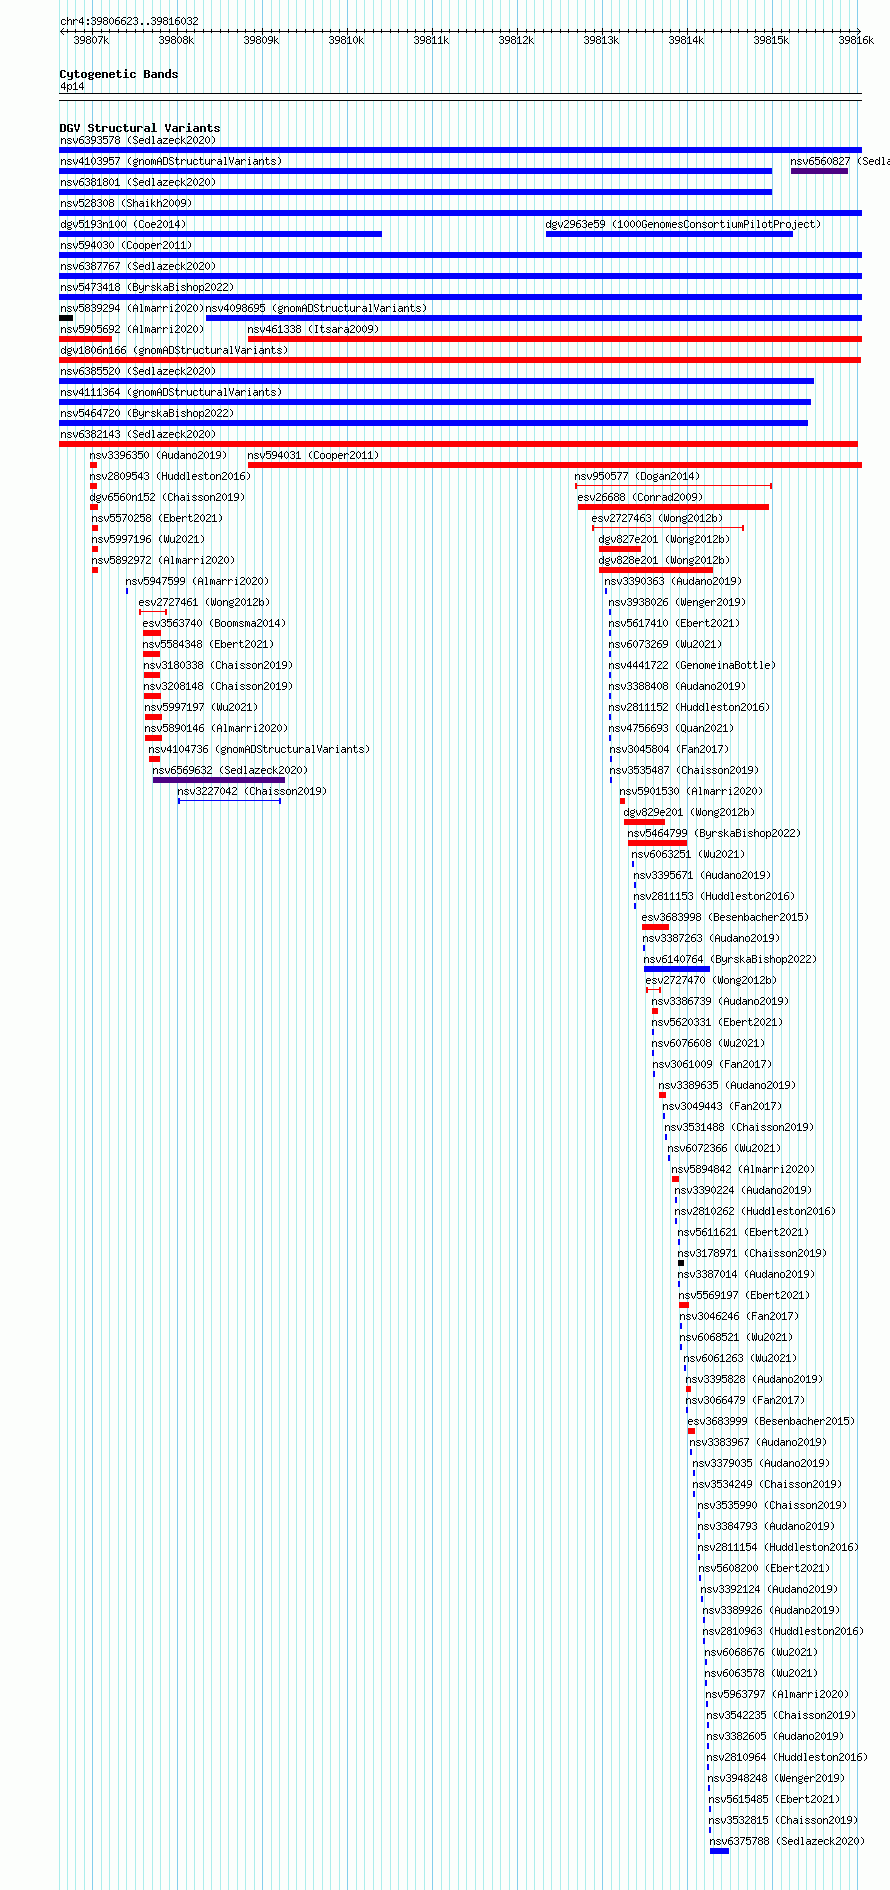Image resolution: width=890 pixels, height=1890 pixels.
Task: Click the black bar under nsv3178971 (Chaisson2019)
Action: point(681,1263)
